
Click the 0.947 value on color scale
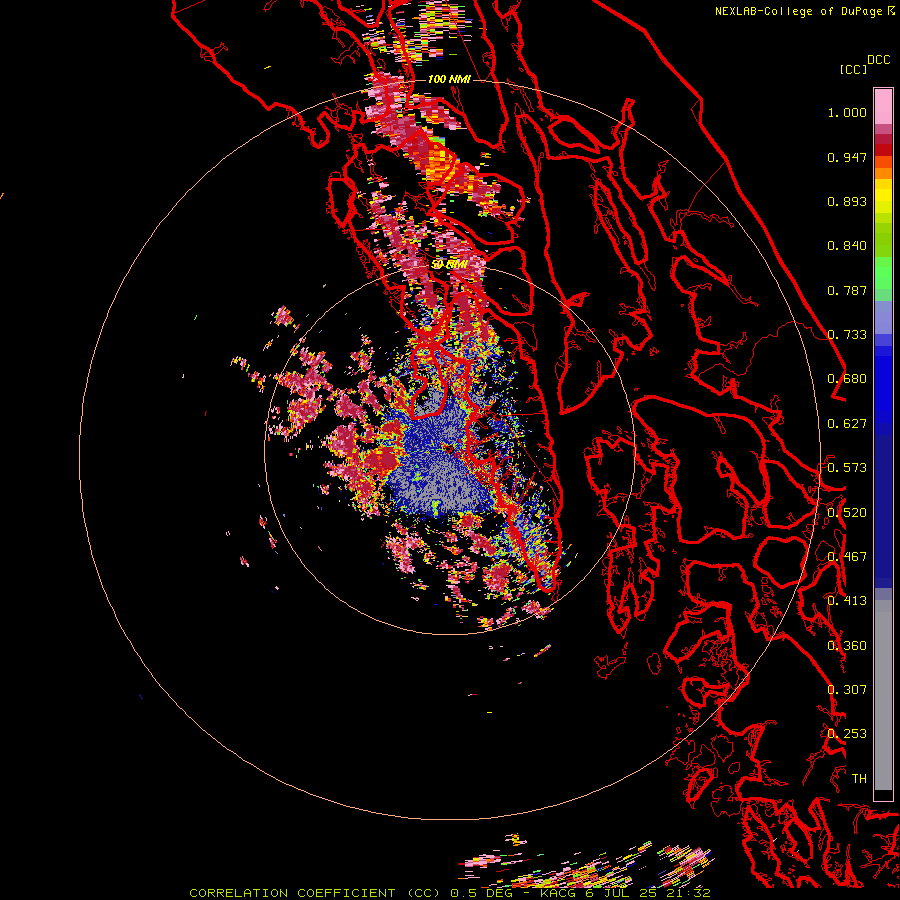pyautogui.click(x=847, y=157)
